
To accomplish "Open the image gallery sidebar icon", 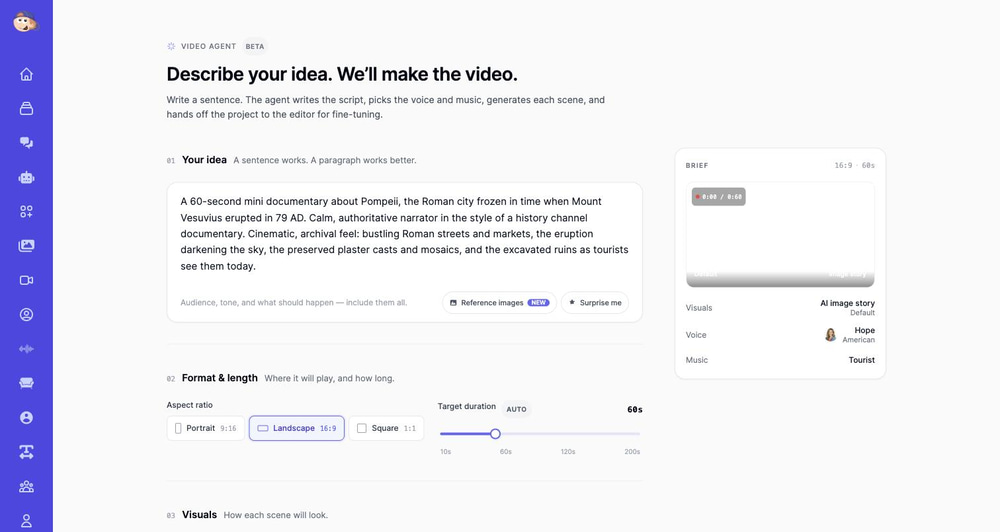I will 26,246.
